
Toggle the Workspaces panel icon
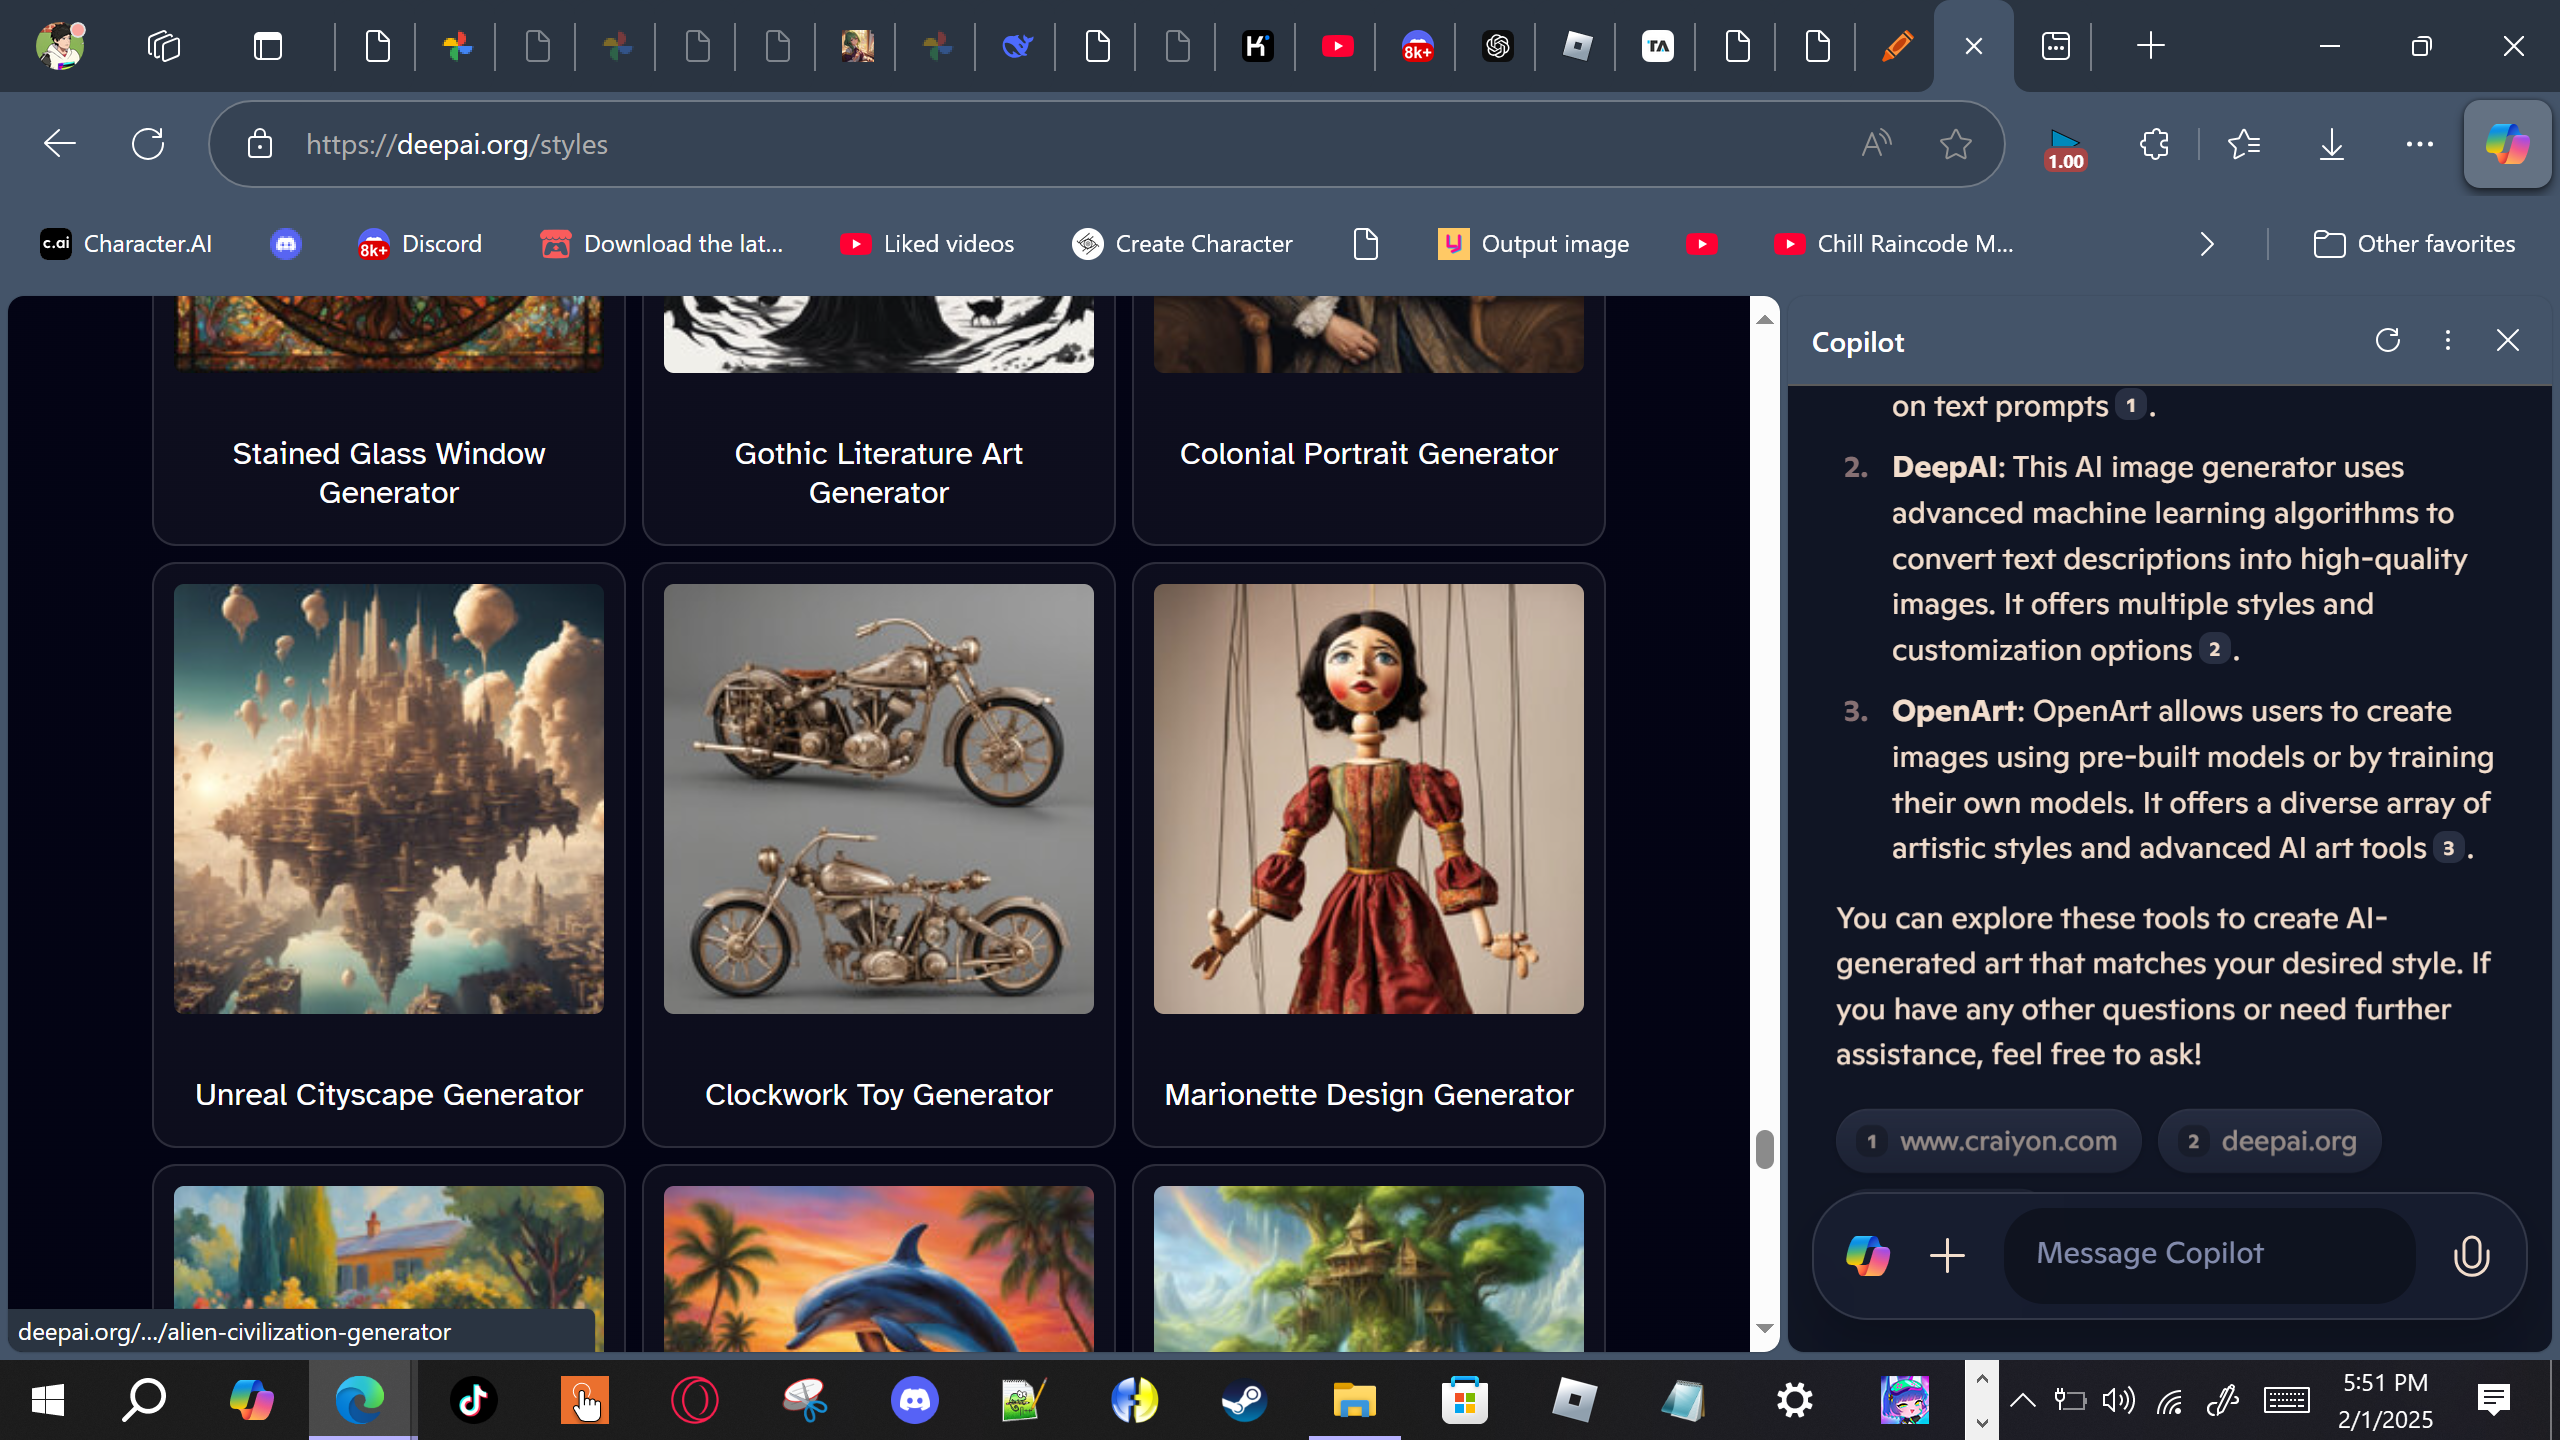pos(163,46)
